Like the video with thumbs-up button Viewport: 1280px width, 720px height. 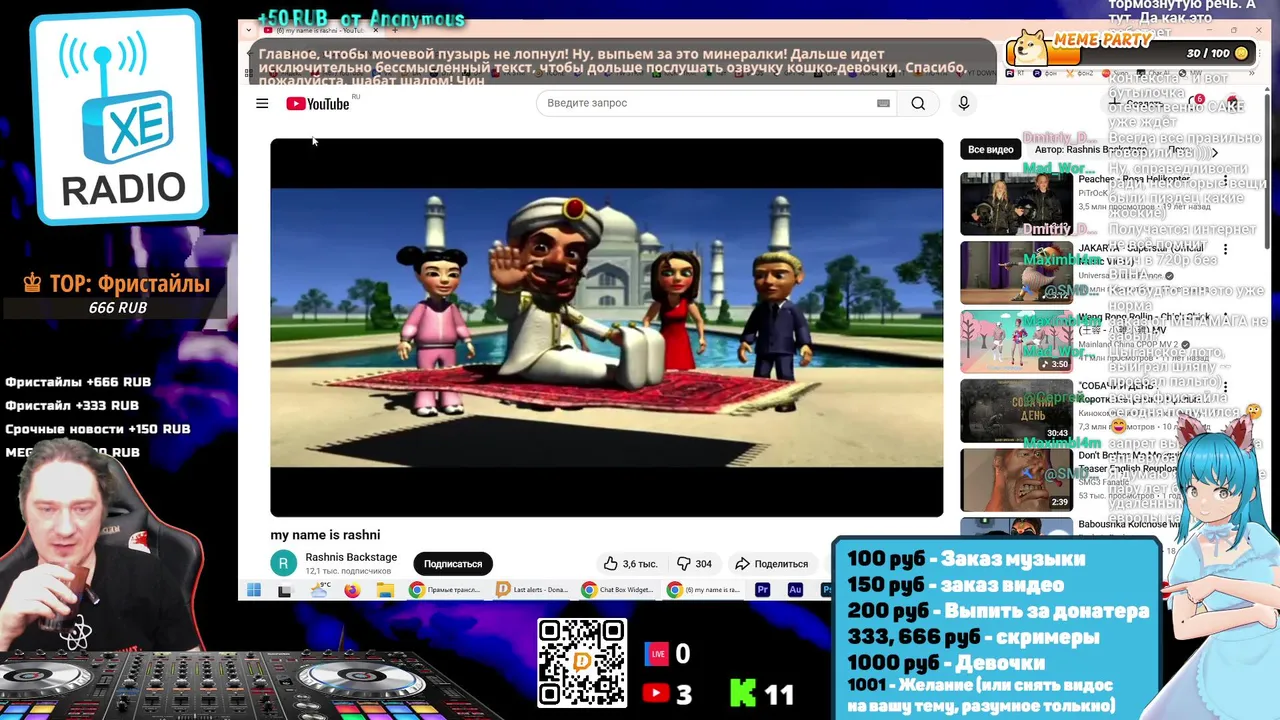[x=631, y=564]
